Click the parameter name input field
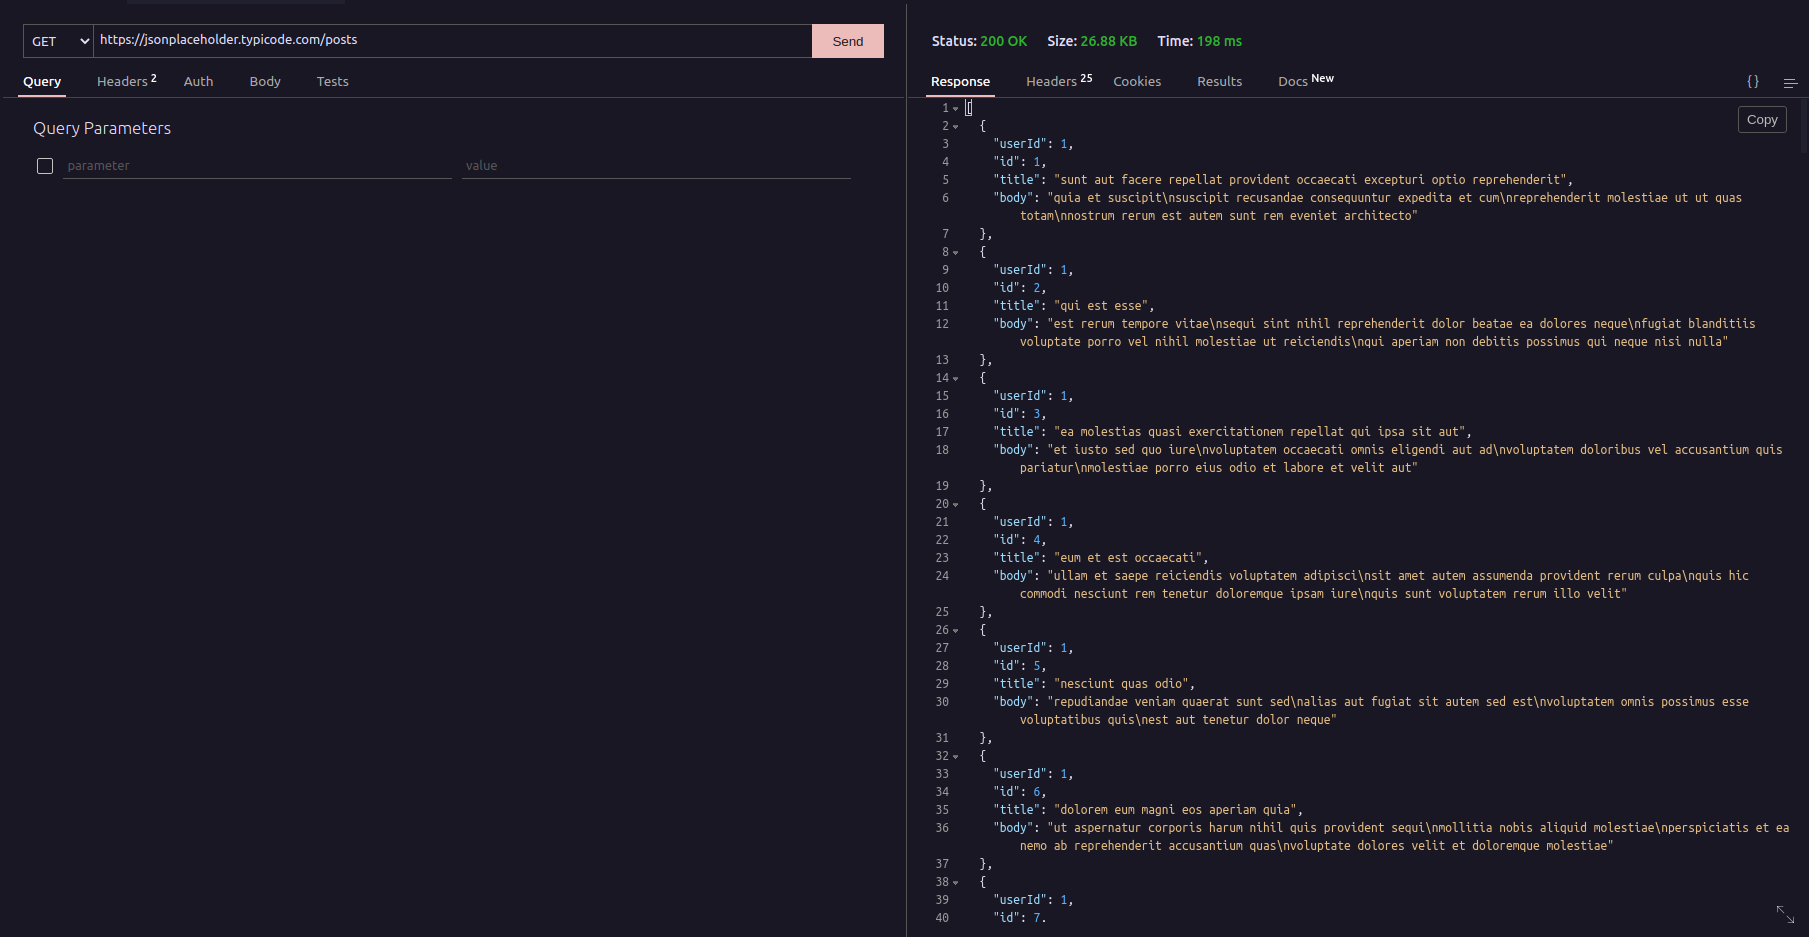The height and width of the screenshot is (937, 1809). point(255,165)
